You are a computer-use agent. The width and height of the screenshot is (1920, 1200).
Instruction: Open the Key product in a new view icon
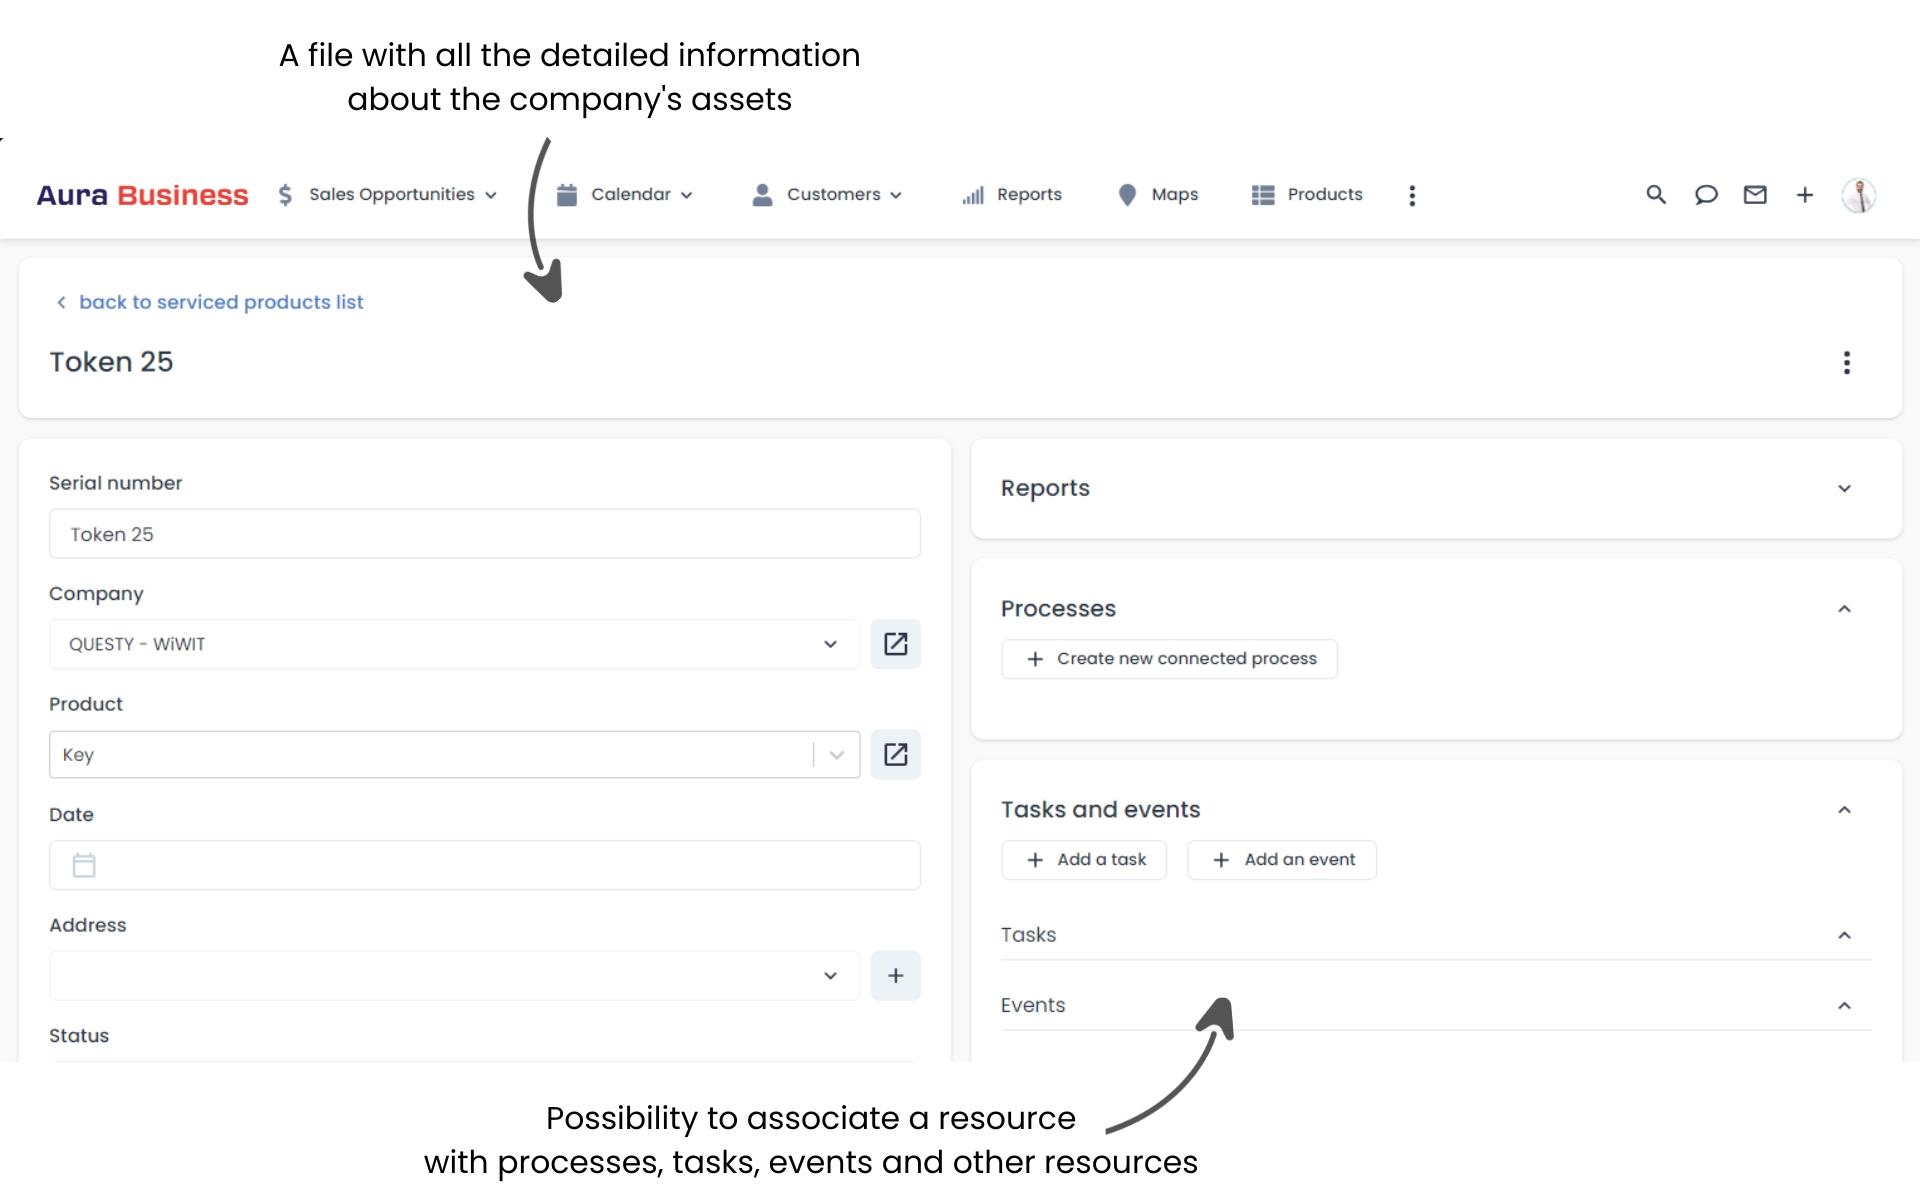coord(896,755)
